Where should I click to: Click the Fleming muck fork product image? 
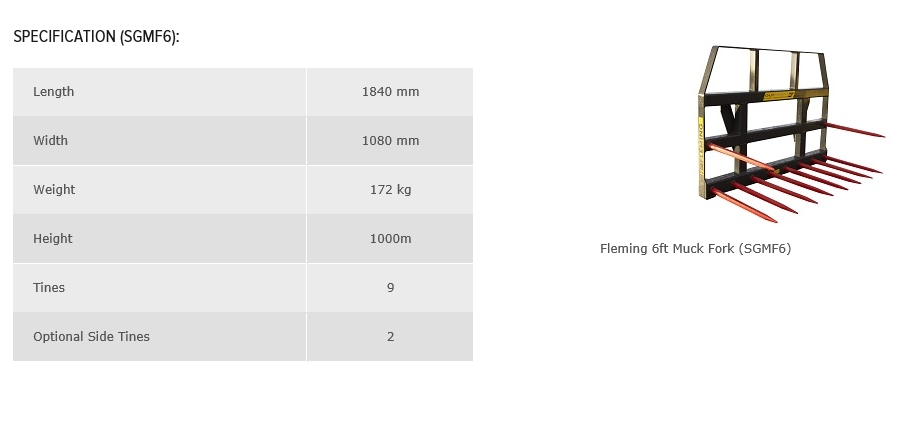coord(791,134)
